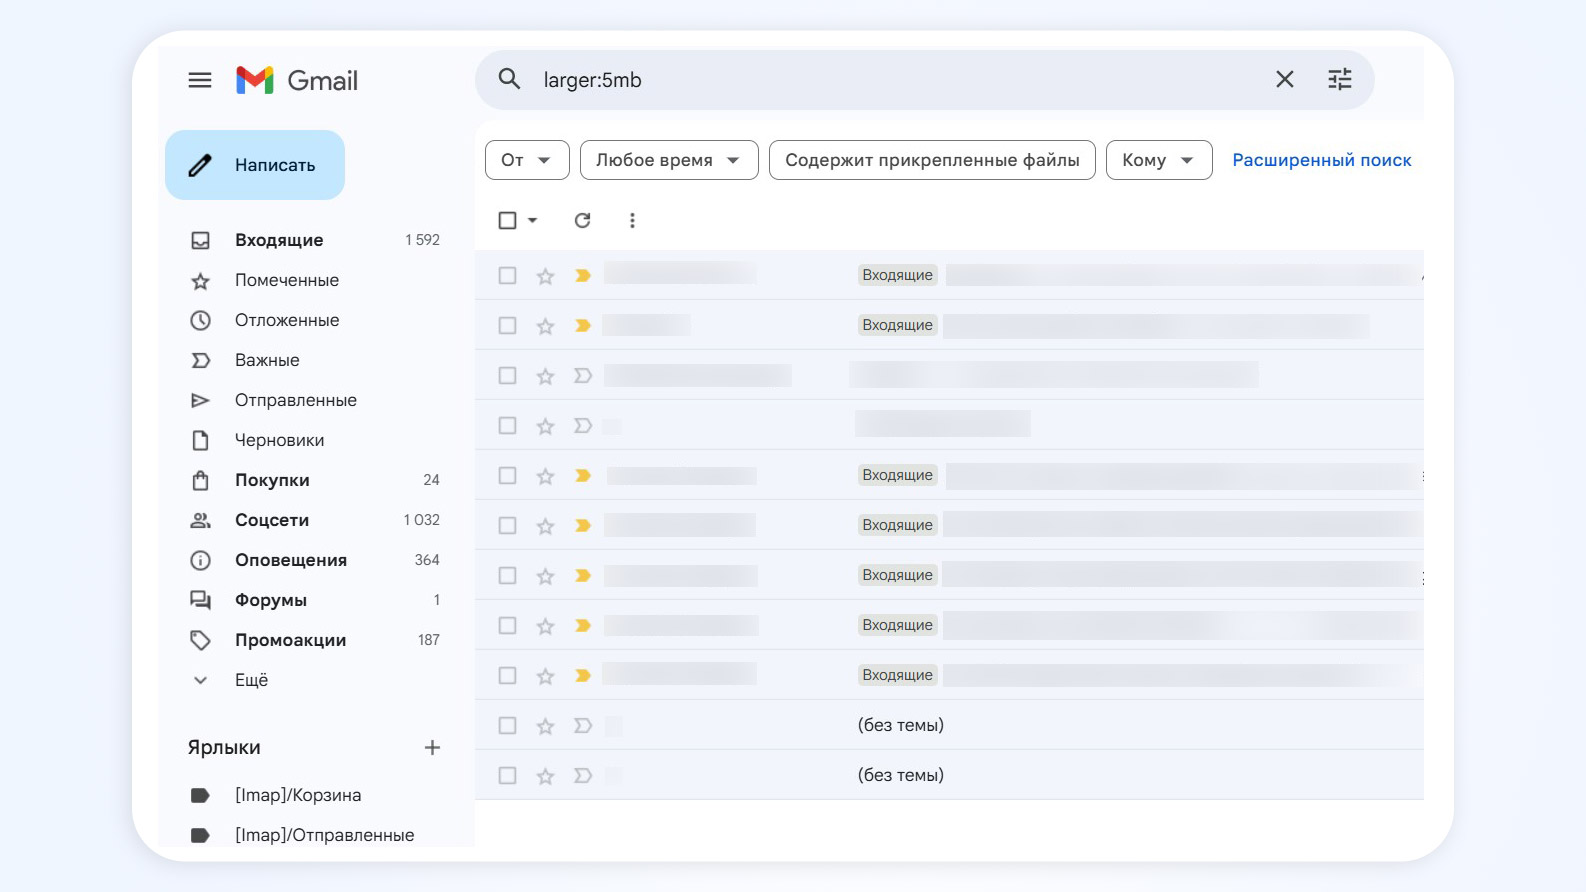The width and height of the screenshot is (1586, 892).
Task: Star the first email in results
Action: pos(545,276)
